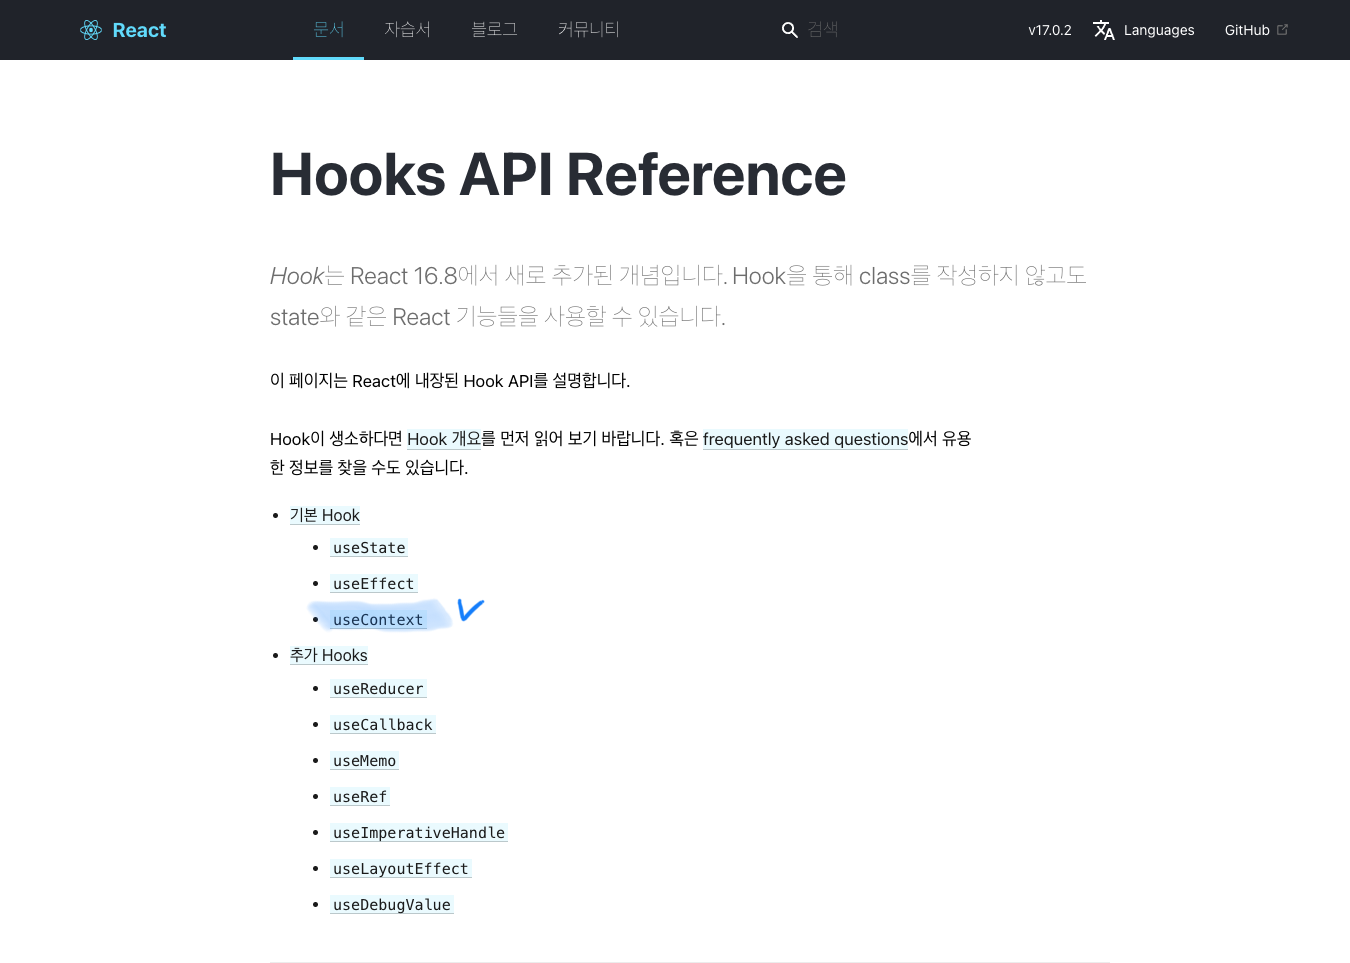
Task: Go to useReducer reference
Action: (378, 689)
